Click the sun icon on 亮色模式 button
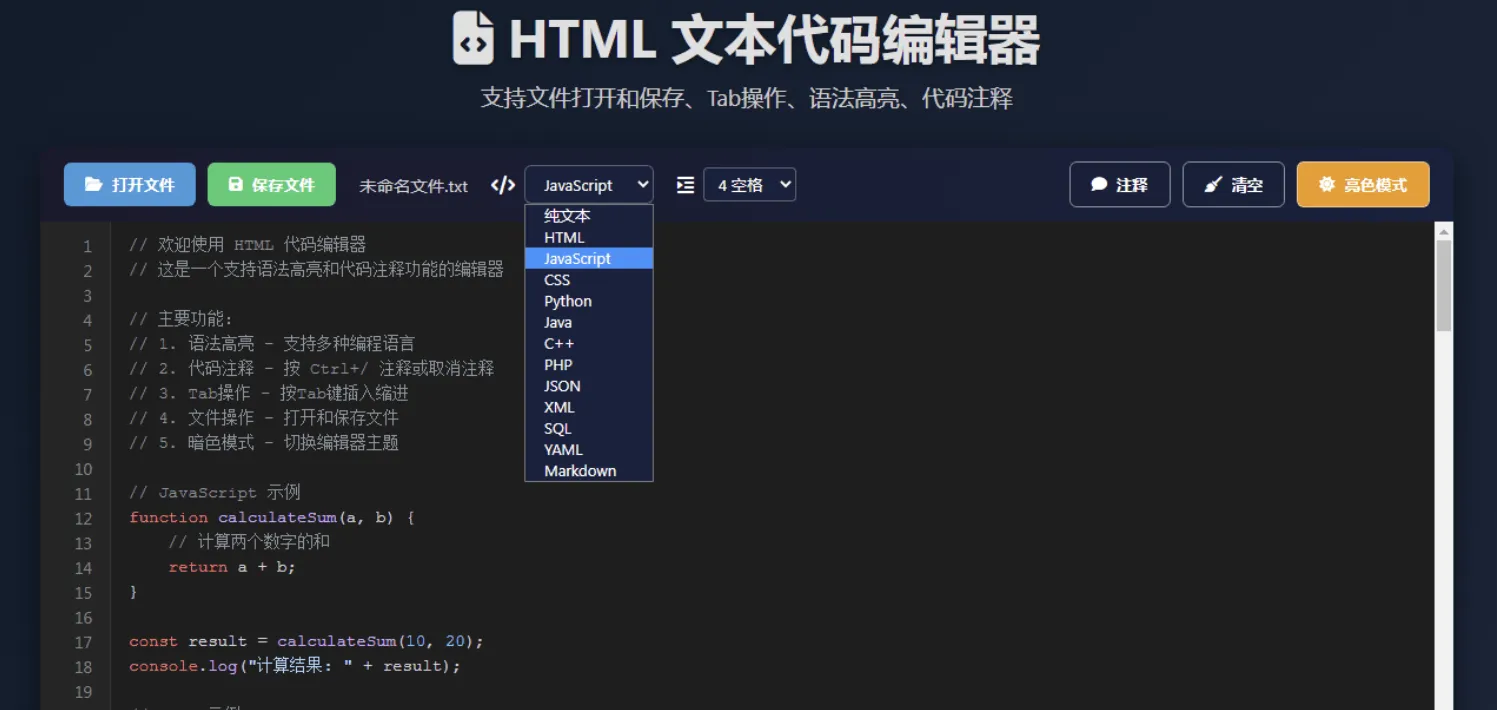Screen dimensions: 1497x710 click(x=1327, y=184)
